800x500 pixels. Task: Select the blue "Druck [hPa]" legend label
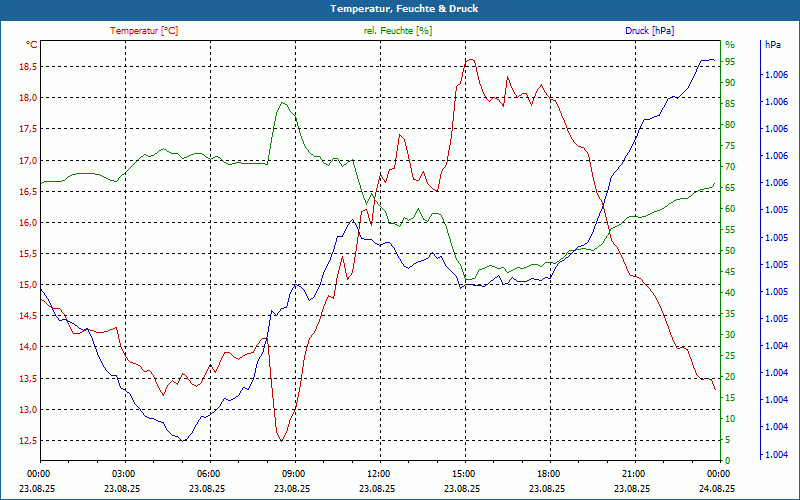[649, 31]
